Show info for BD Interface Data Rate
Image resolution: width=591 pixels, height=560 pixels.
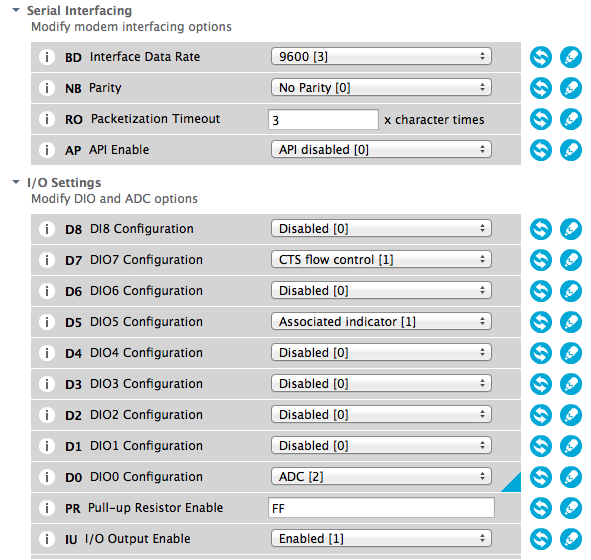coord(47,57)
